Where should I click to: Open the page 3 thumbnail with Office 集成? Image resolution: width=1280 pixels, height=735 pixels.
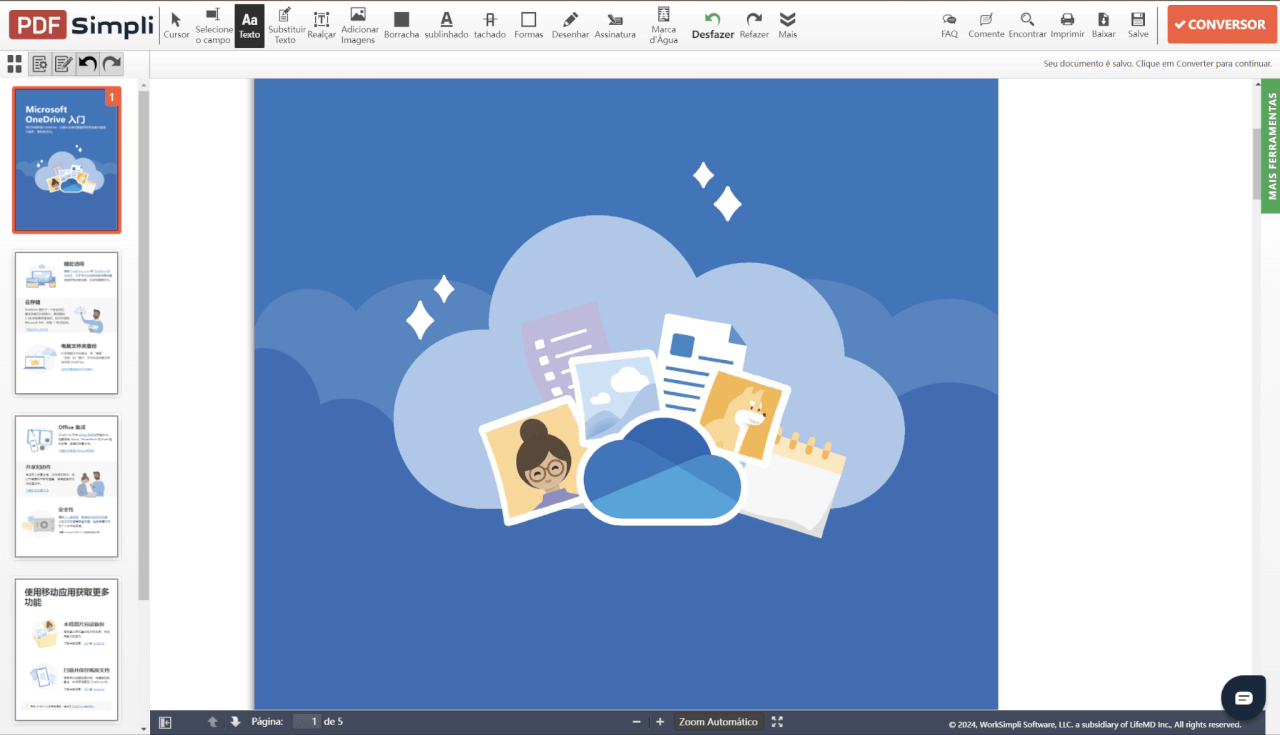coord(66,486)
